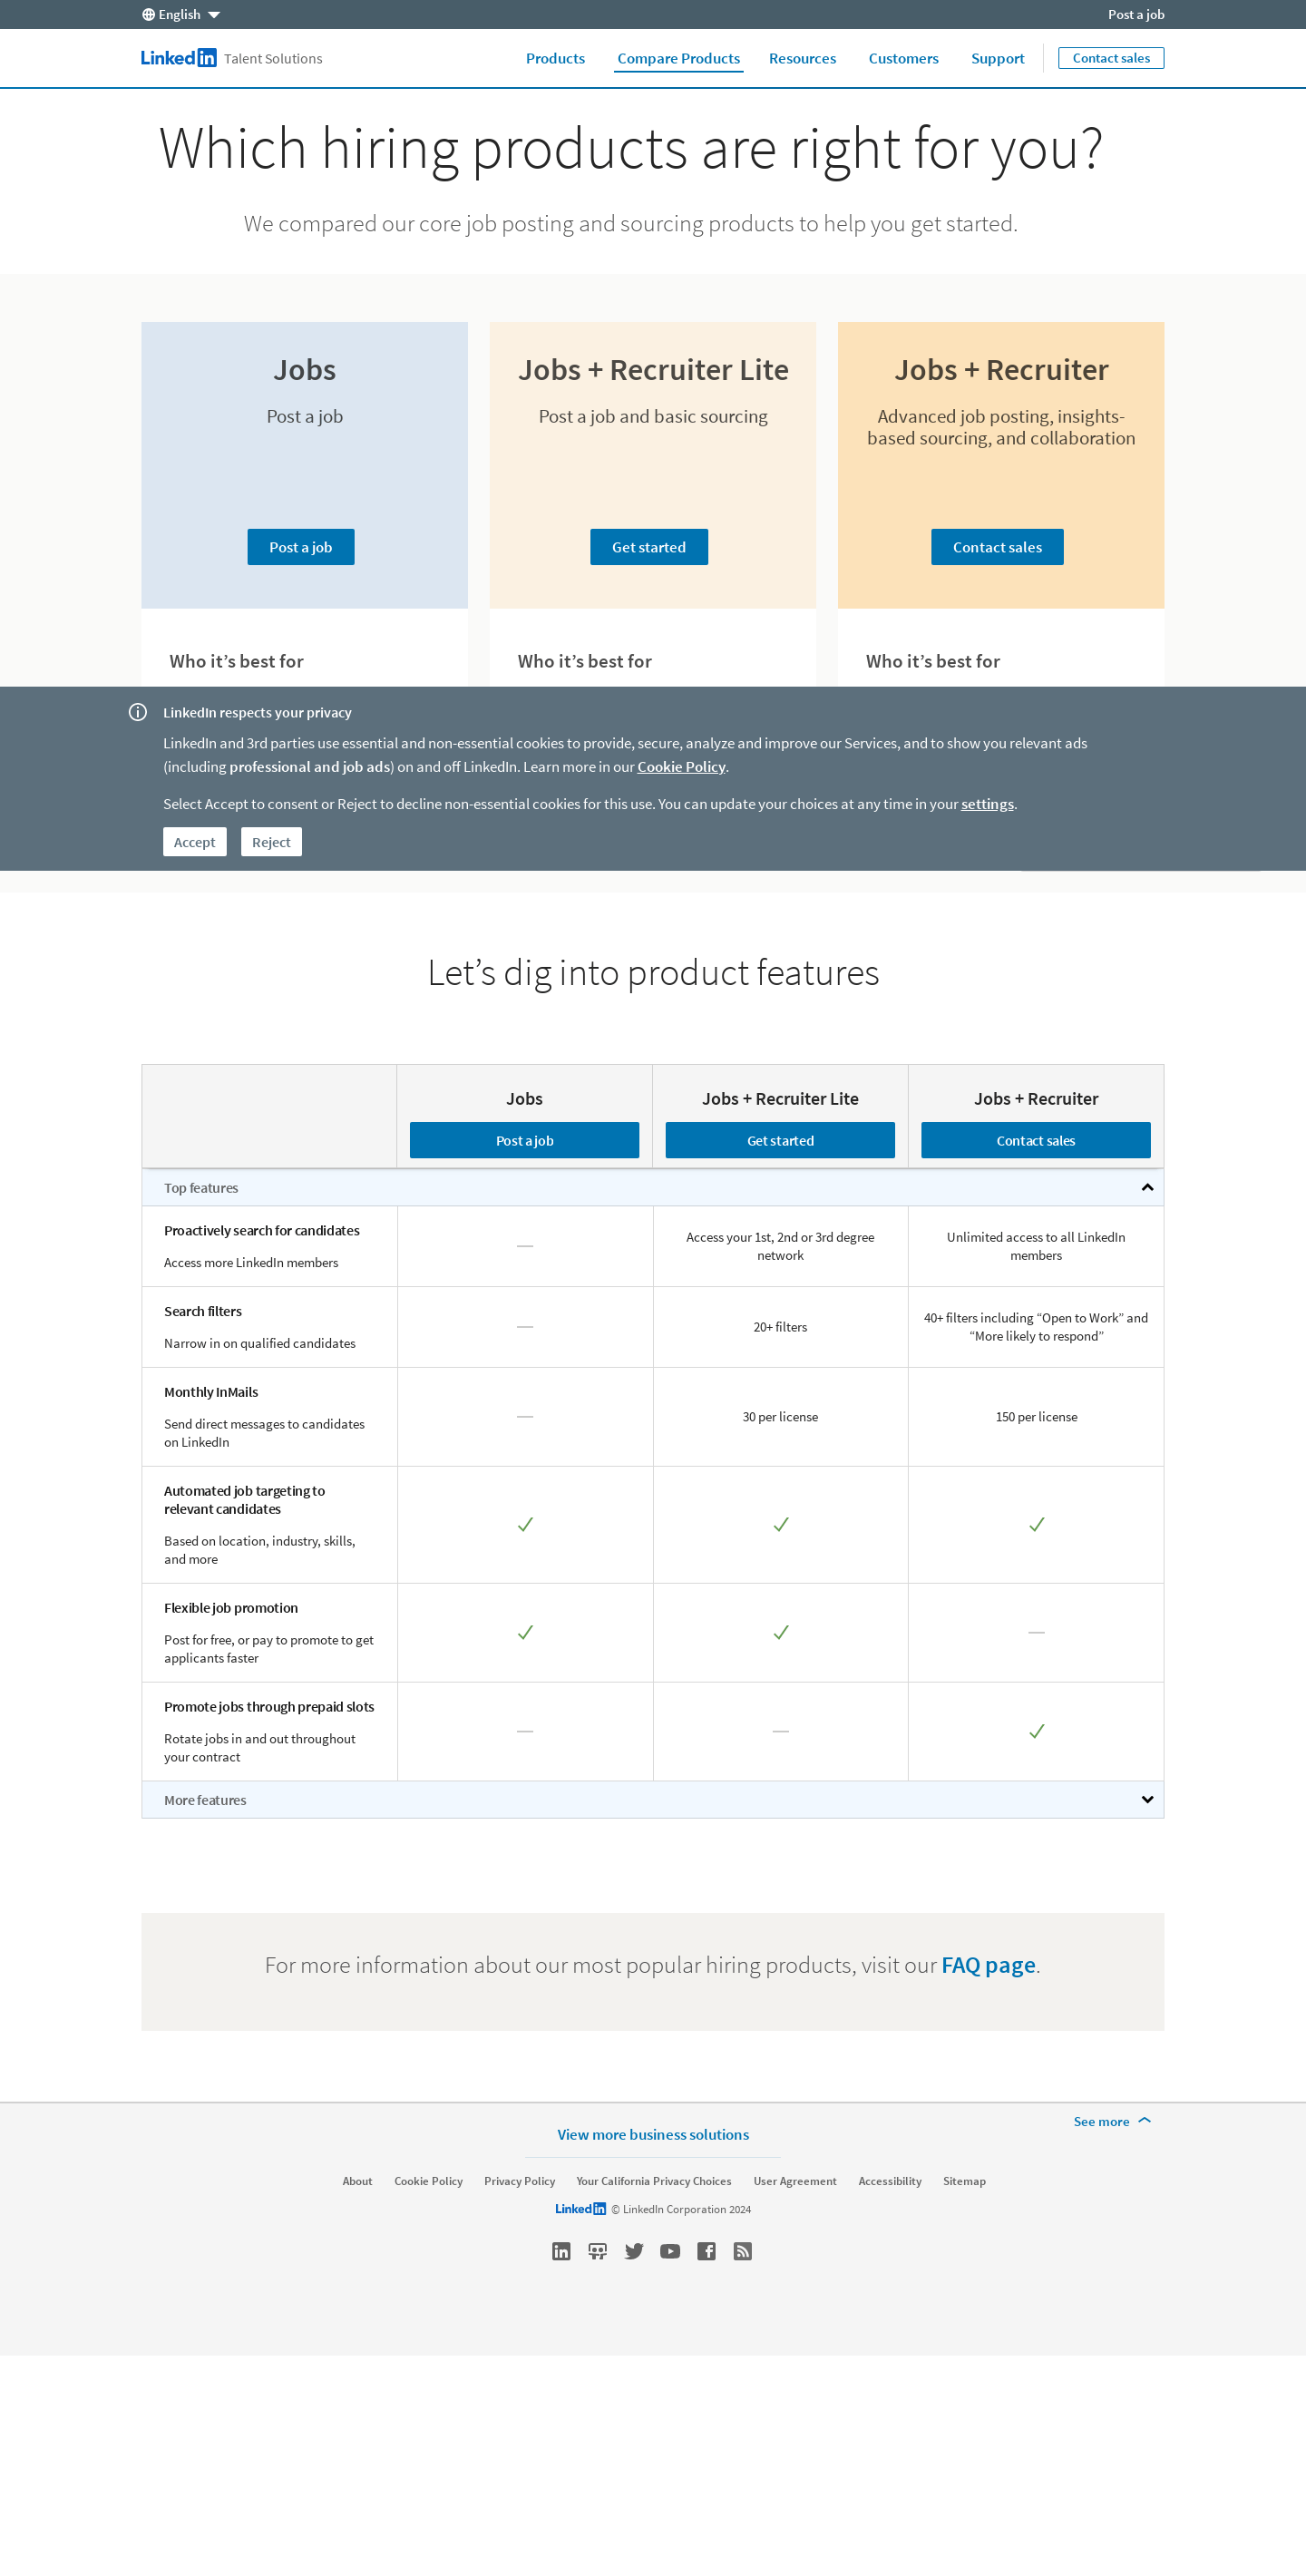Open the Twitter social icon in footer
The width and height of the screenshot is (1306, 2576).
point(634,2251)
